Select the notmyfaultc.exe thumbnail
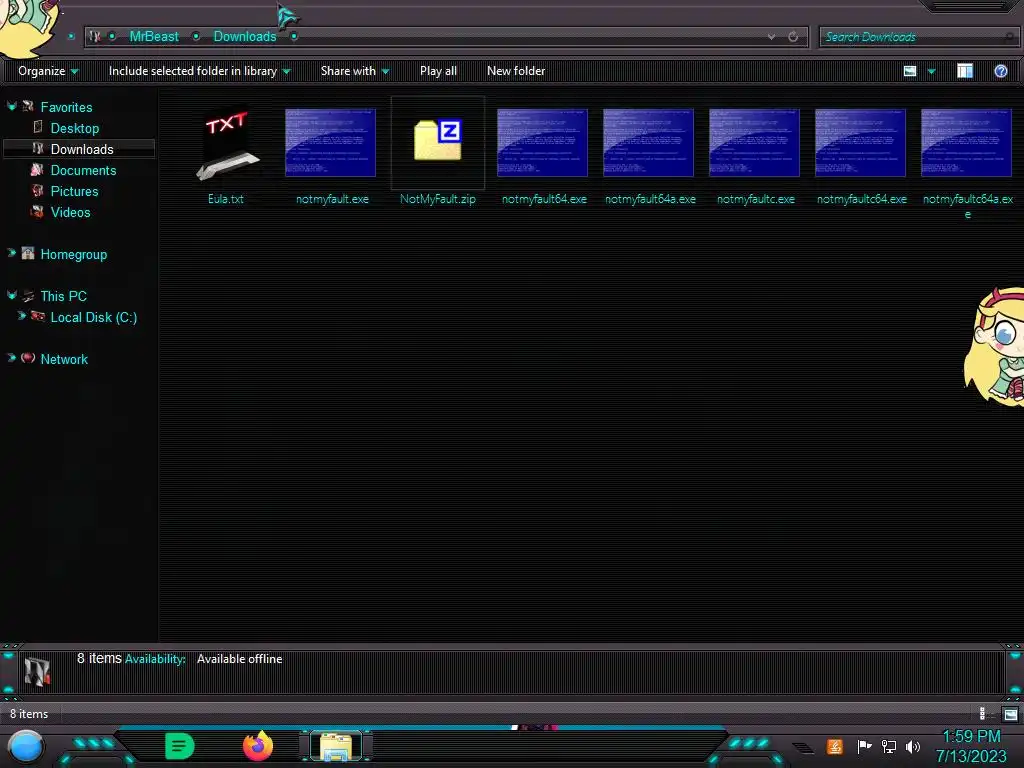Screen dimensions: 1024x768 (754, 143)
